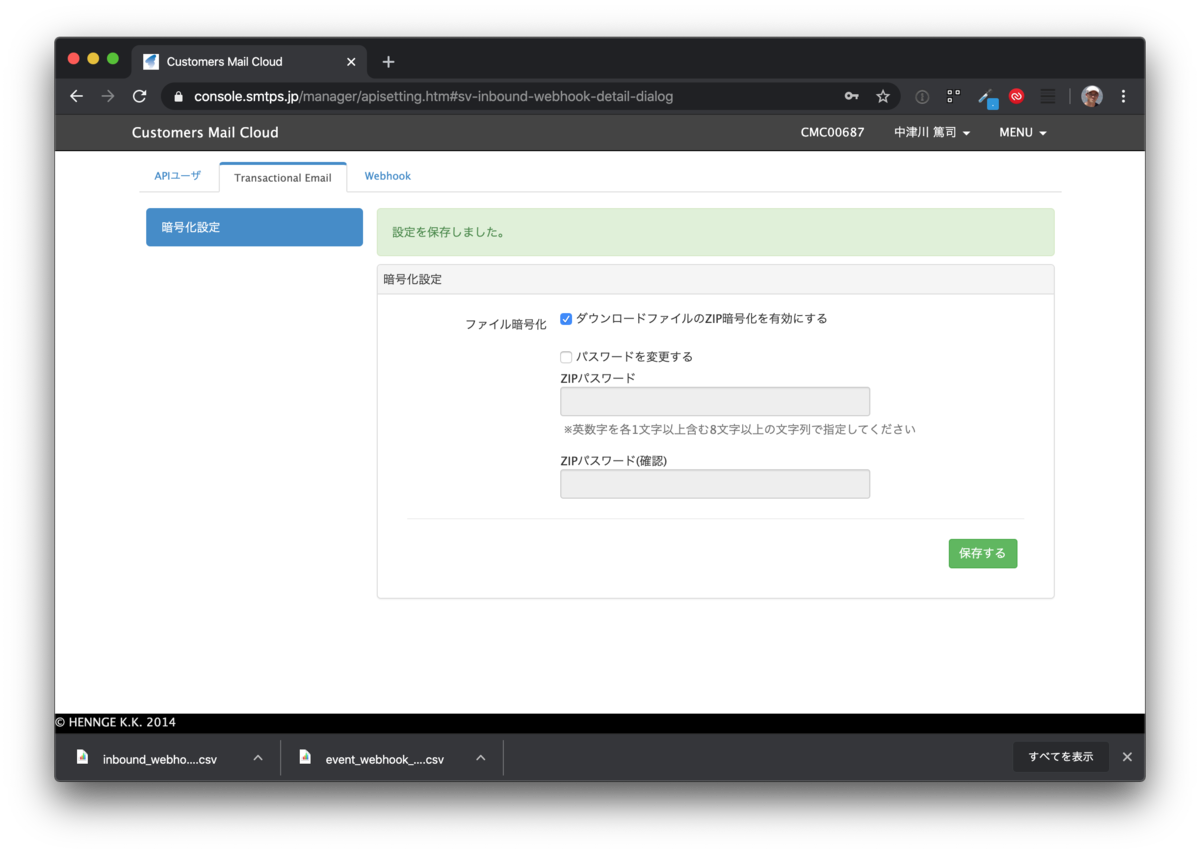Bookmark the page with the star icon

883,96
